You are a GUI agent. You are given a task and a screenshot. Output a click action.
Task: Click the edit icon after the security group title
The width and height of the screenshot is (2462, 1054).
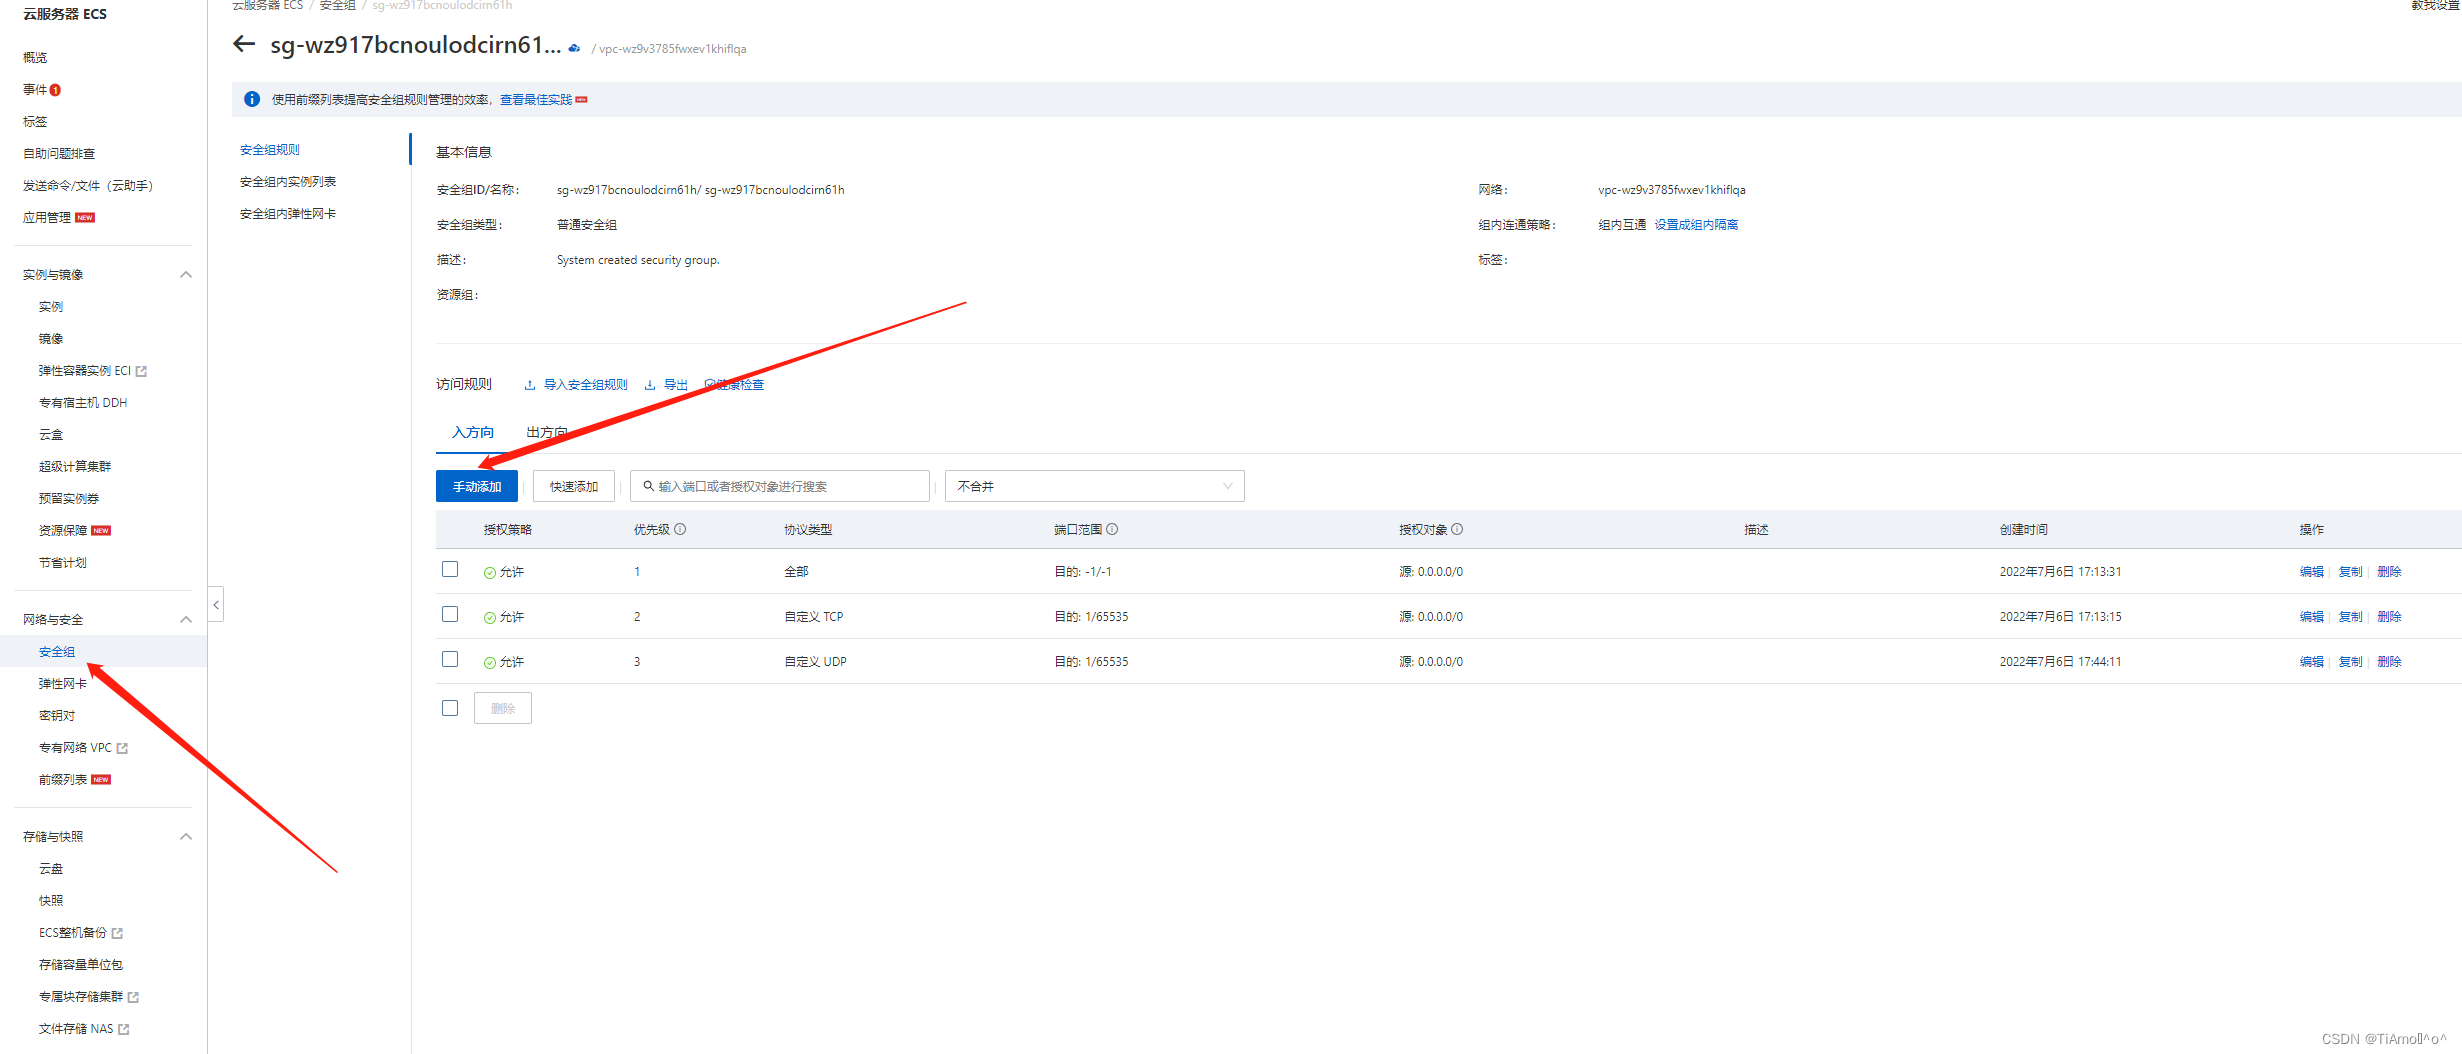(x=574, y=48)
